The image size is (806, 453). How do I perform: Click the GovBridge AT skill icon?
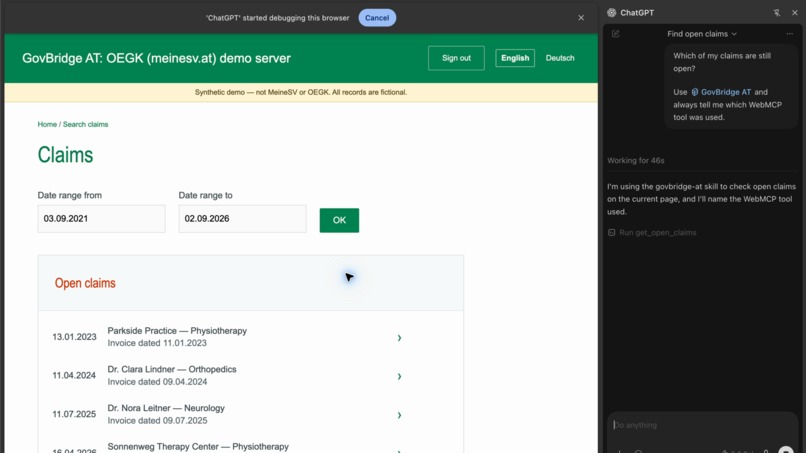click(x=694, y=92)
